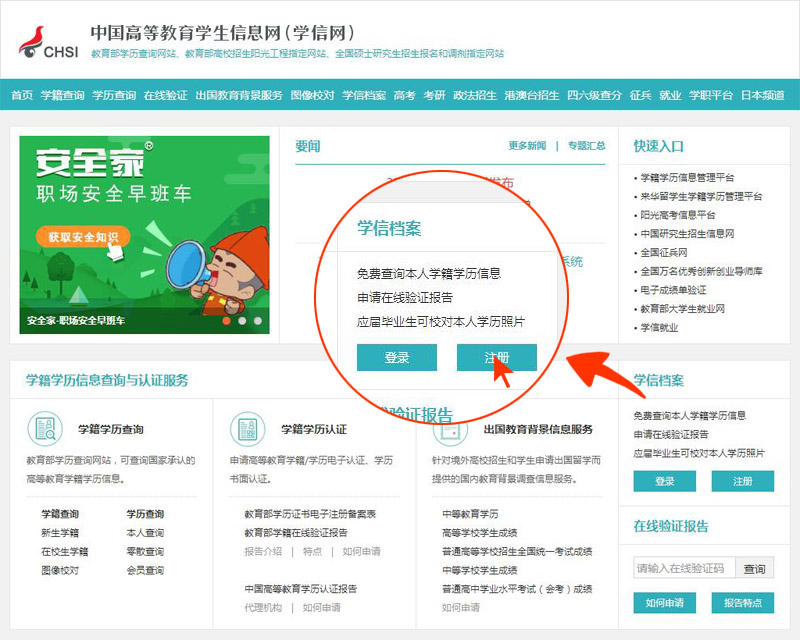This screenshot has width=800, height=640.
Task: Open the 本人查询 link
Action: pyautogui.click(x=145, y=533)
